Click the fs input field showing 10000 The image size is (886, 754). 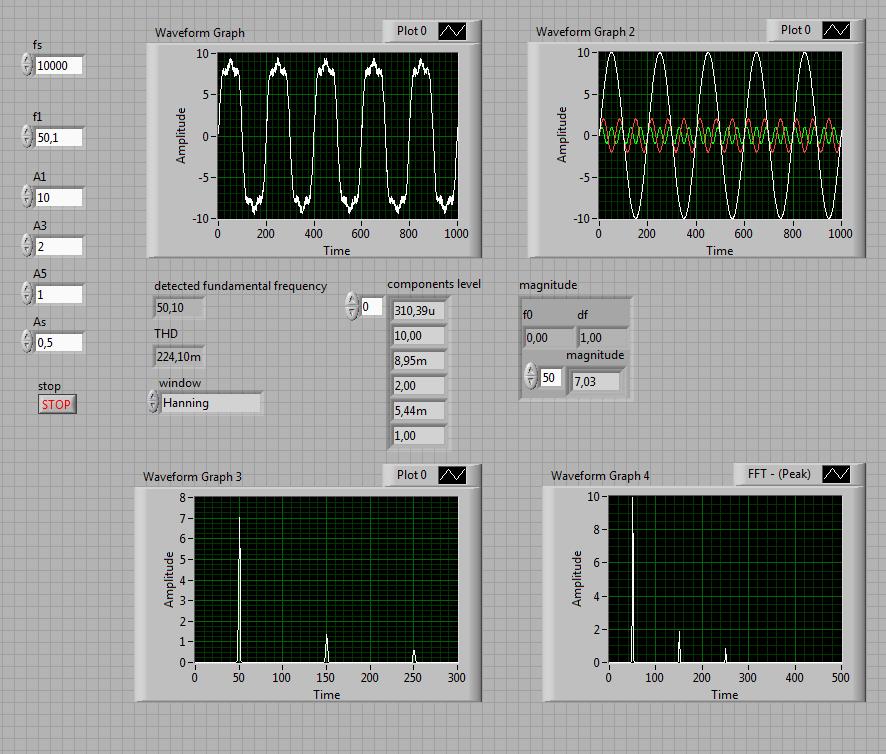tap(59, 66)
